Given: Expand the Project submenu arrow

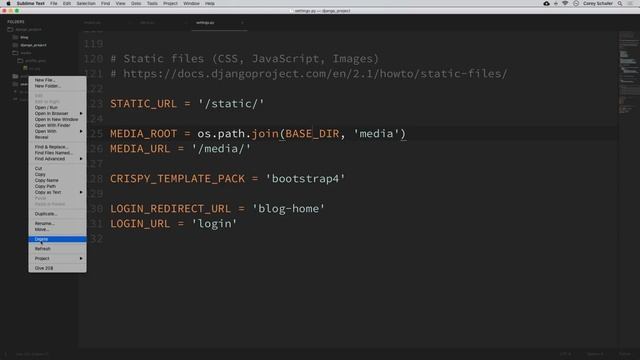Looking at the screenshot, I should click(81, 258).
